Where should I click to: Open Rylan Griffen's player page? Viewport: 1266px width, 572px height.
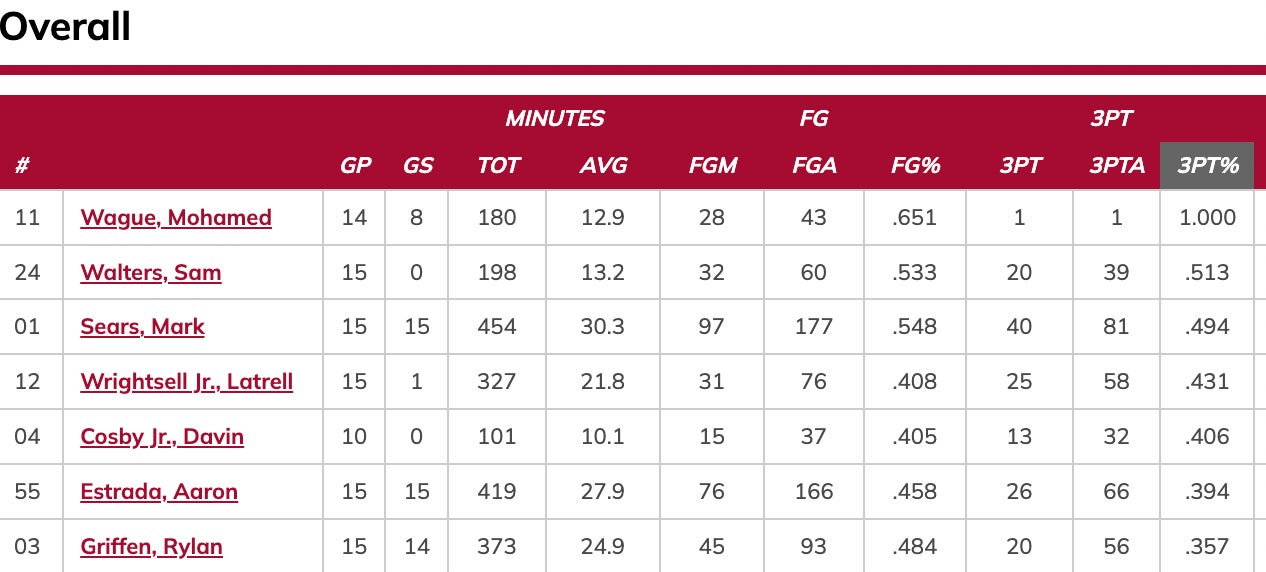(x=152, y=547)
